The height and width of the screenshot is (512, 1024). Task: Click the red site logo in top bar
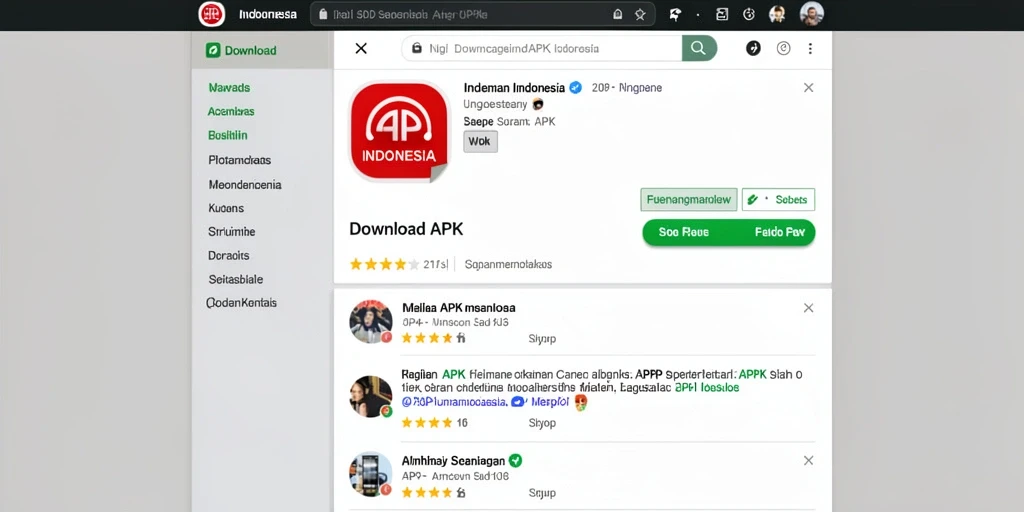pyautogui.click(x=212, y=14)
